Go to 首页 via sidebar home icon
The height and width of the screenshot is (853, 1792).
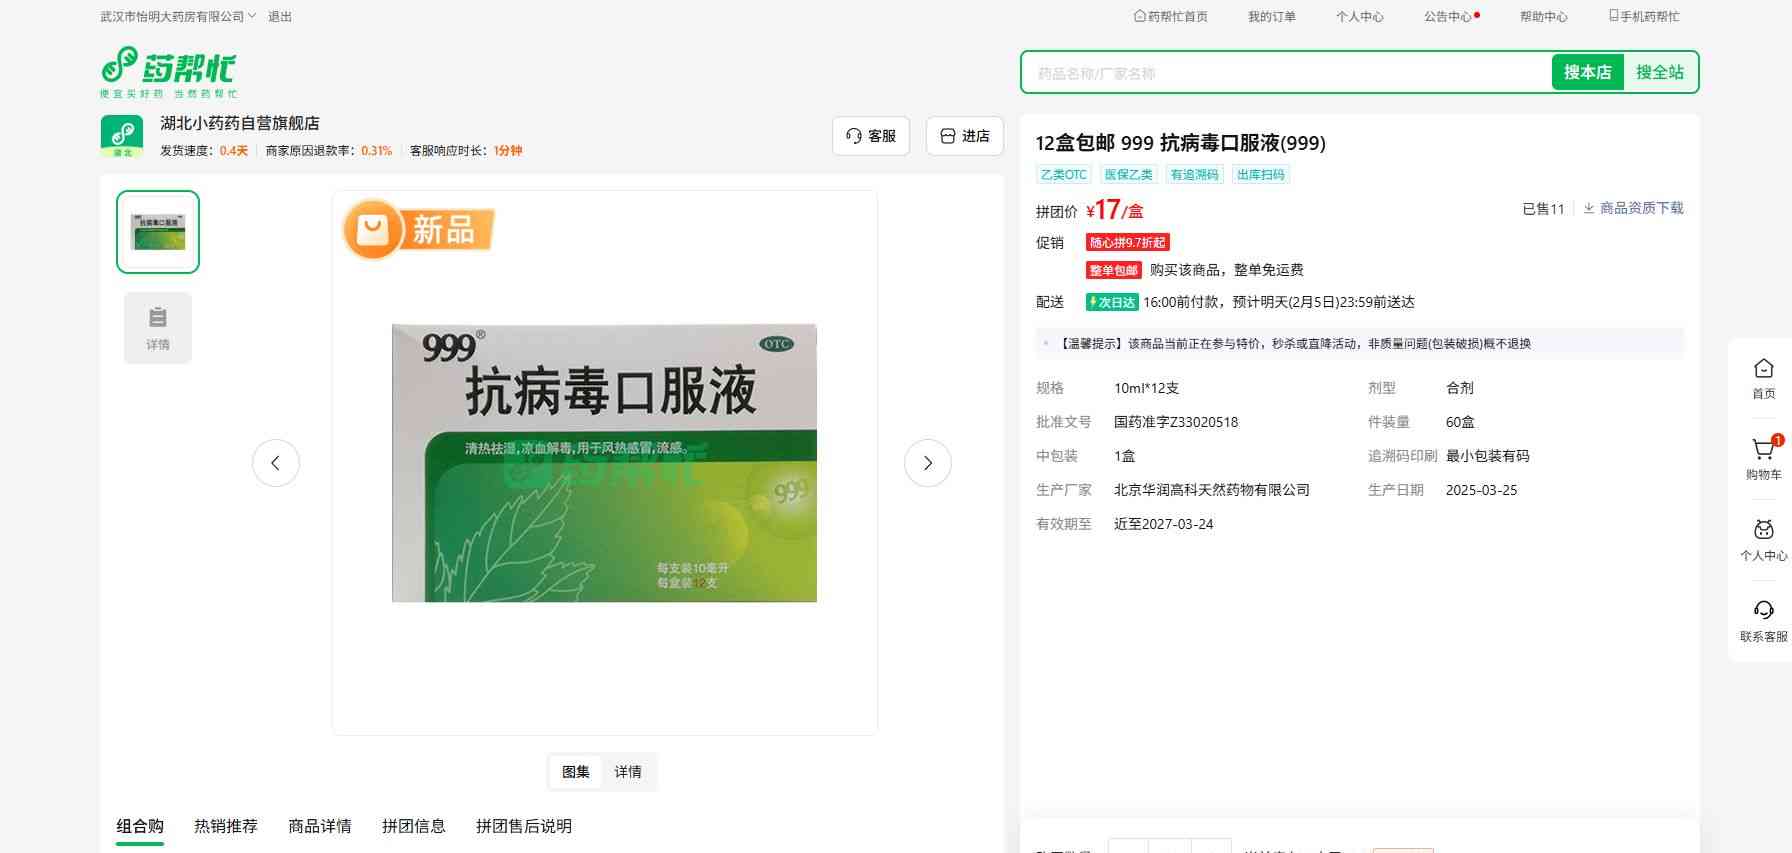(1763, 378)
